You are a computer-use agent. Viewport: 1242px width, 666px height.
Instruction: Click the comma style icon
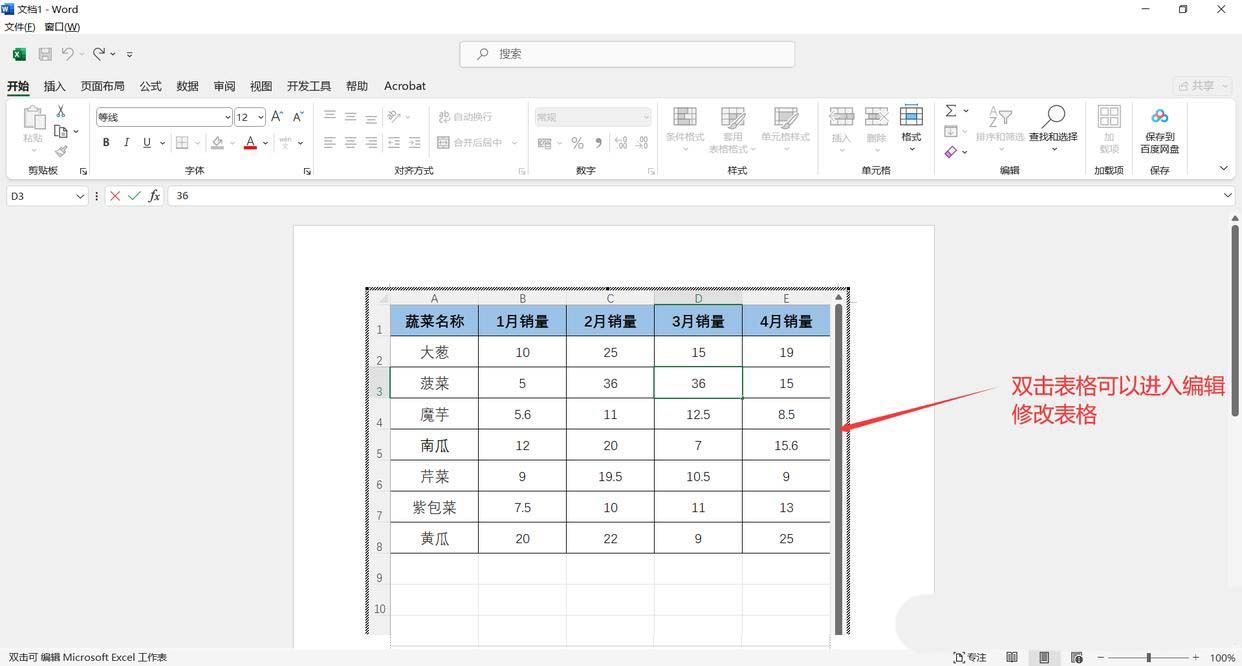point(598,143)
